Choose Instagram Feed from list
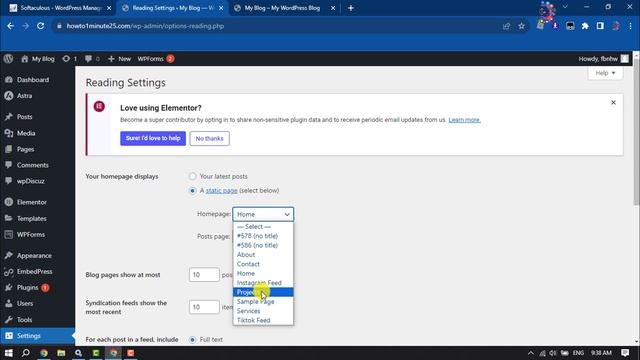The width and height of the screenshot is (640, 360). (x=263, y=283)
